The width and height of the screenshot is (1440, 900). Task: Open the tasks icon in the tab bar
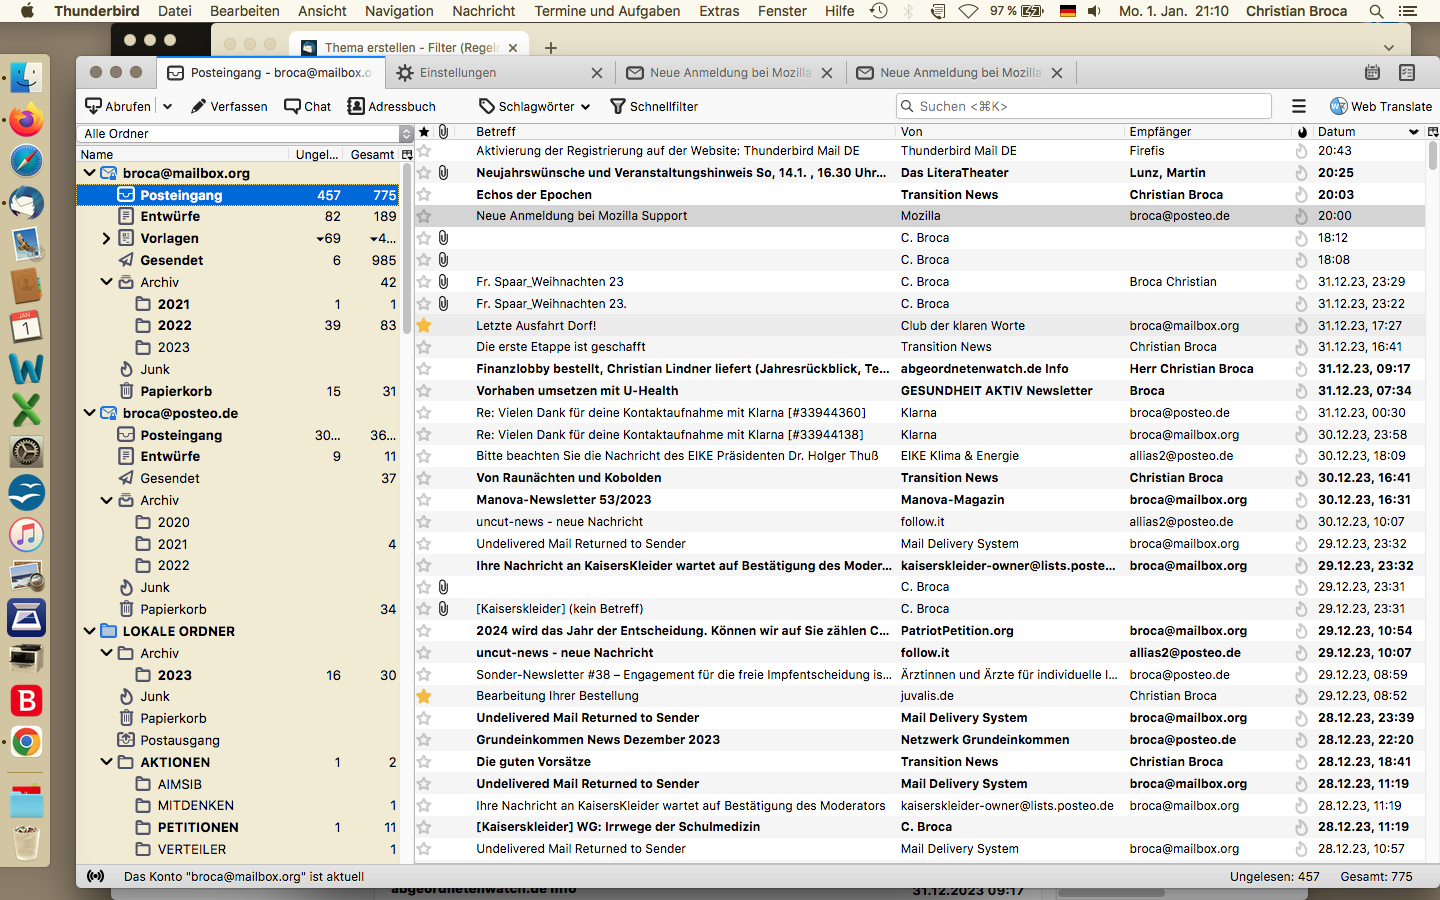tap(1407, 72)
